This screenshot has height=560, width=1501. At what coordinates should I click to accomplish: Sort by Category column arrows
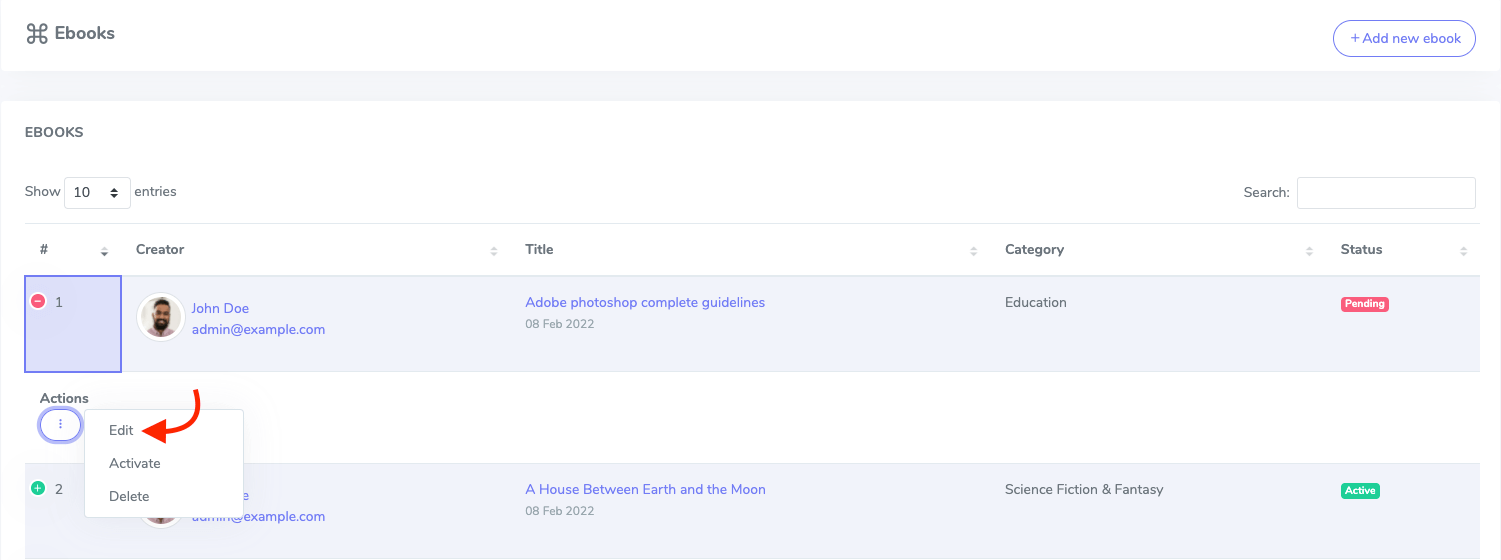1309,250
